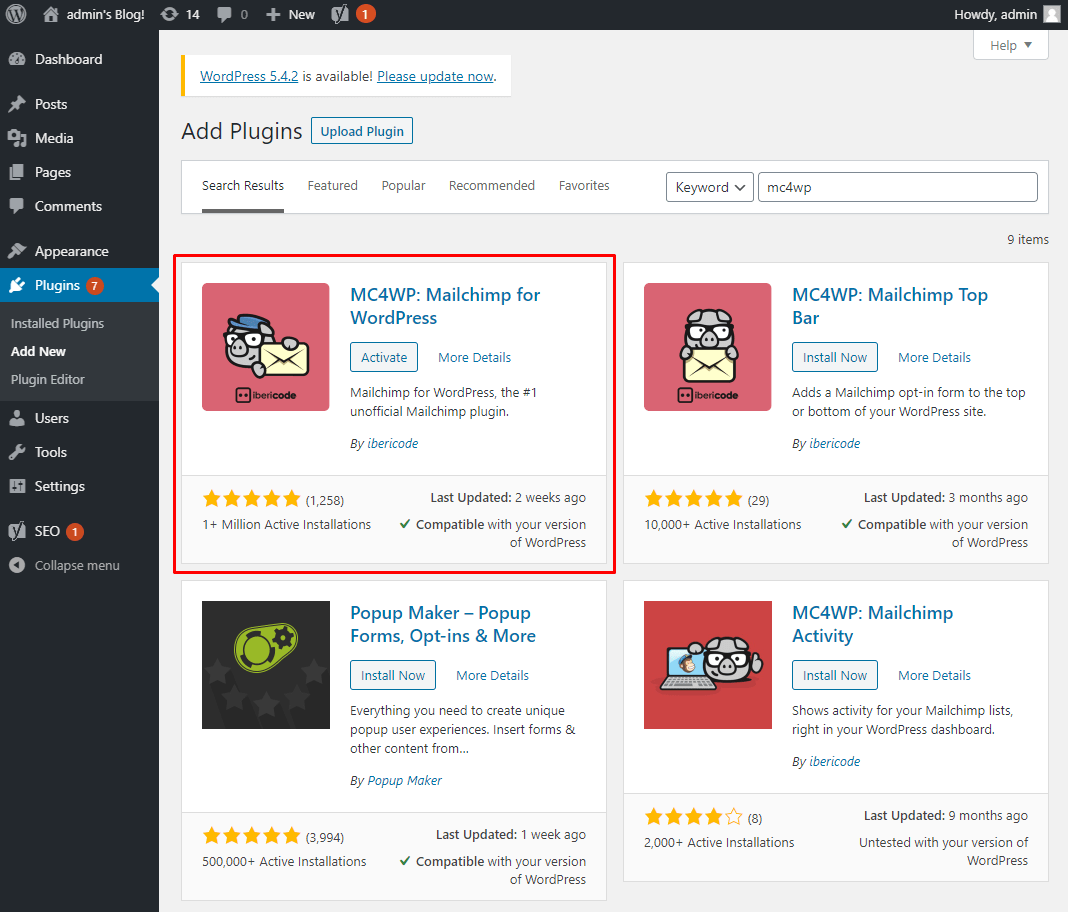Image resolution: width=1068 pixels, height=912 pixels.
Task: Open the MC4WP: Mailchimp Top Bar title
Action: coord(890,306)
